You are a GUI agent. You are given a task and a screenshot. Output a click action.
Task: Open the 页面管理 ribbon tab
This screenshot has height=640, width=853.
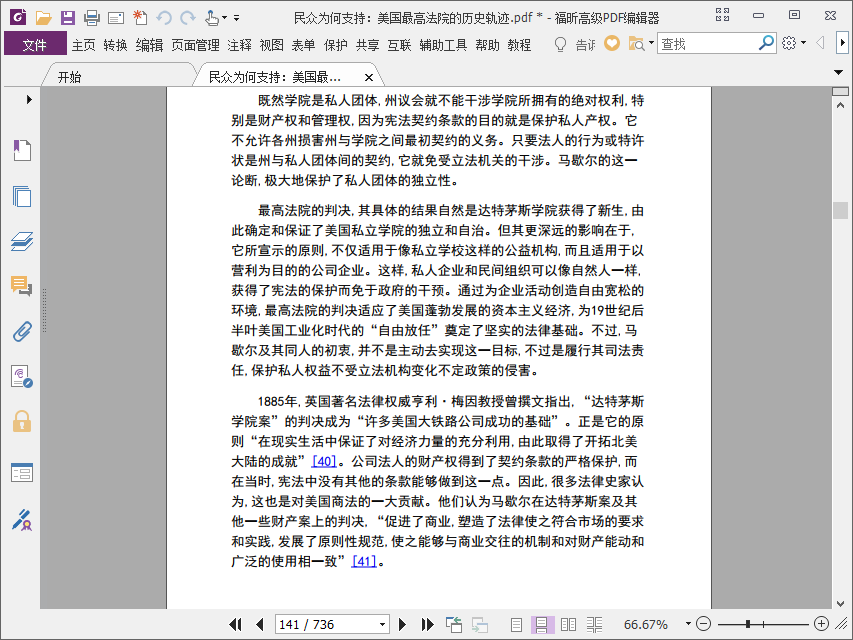195,45
